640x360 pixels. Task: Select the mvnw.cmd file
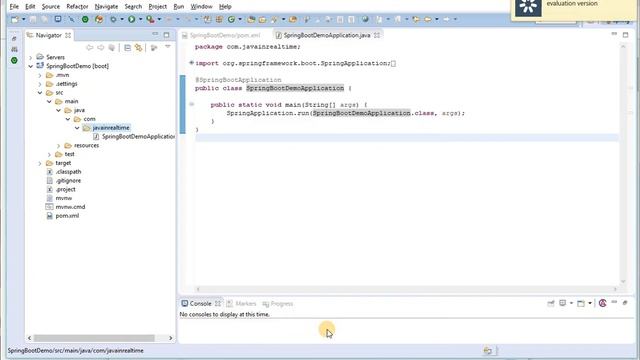(66, 207)
